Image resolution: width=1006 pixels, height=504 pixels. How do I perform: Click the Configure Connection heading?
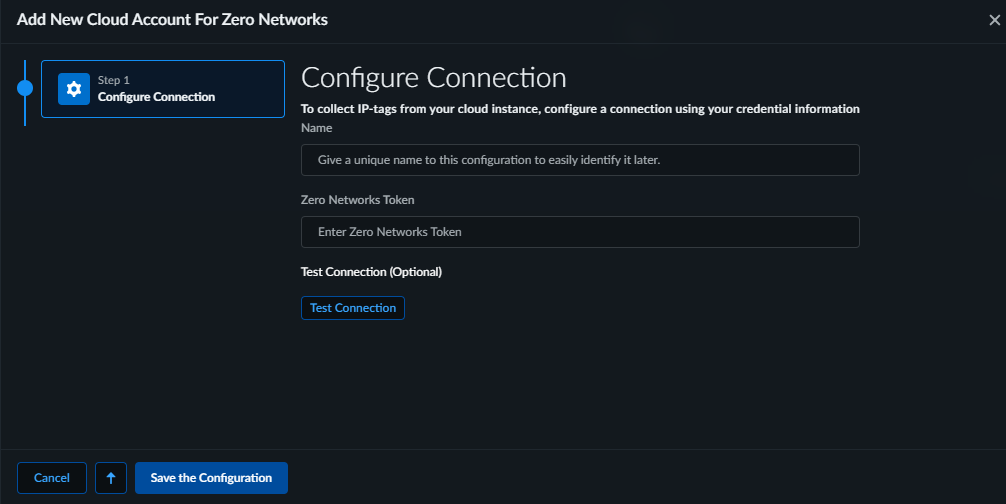433,78
